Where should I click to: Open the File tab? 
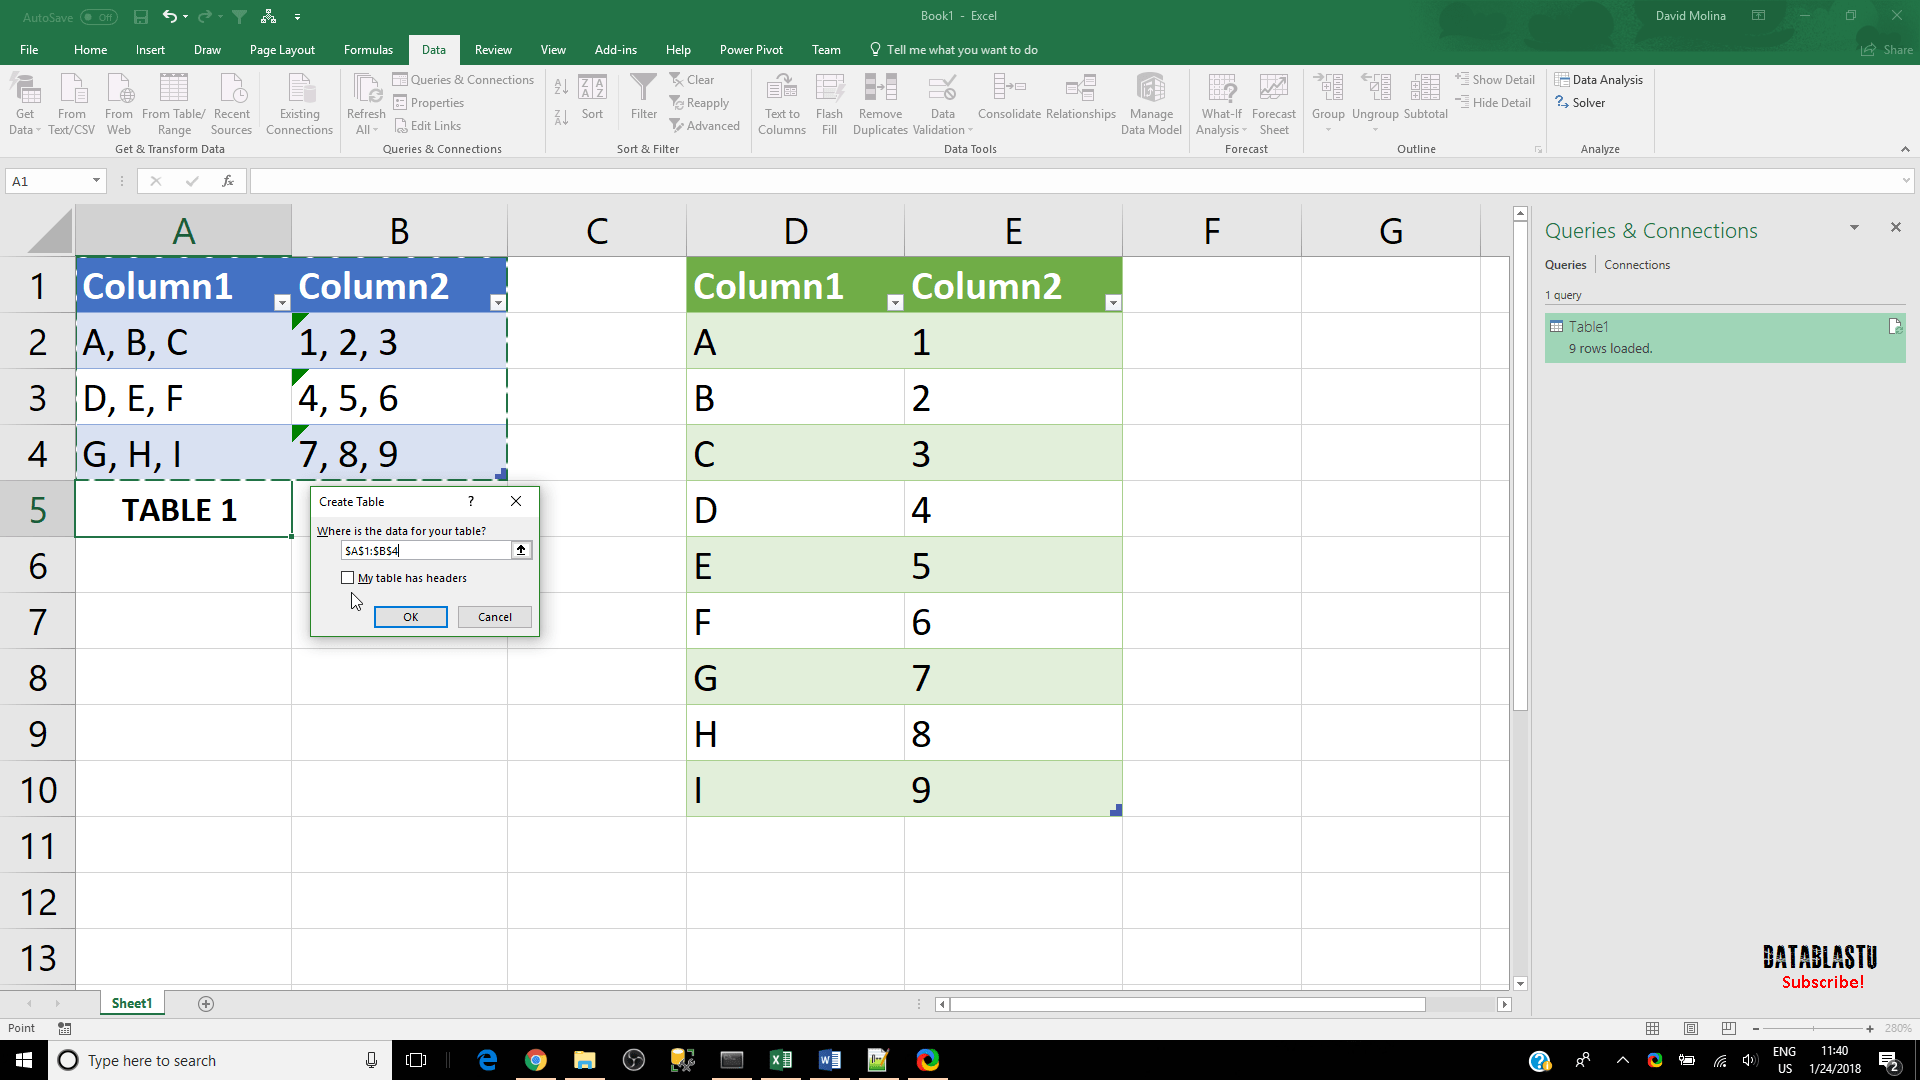[x=29, y=50]
